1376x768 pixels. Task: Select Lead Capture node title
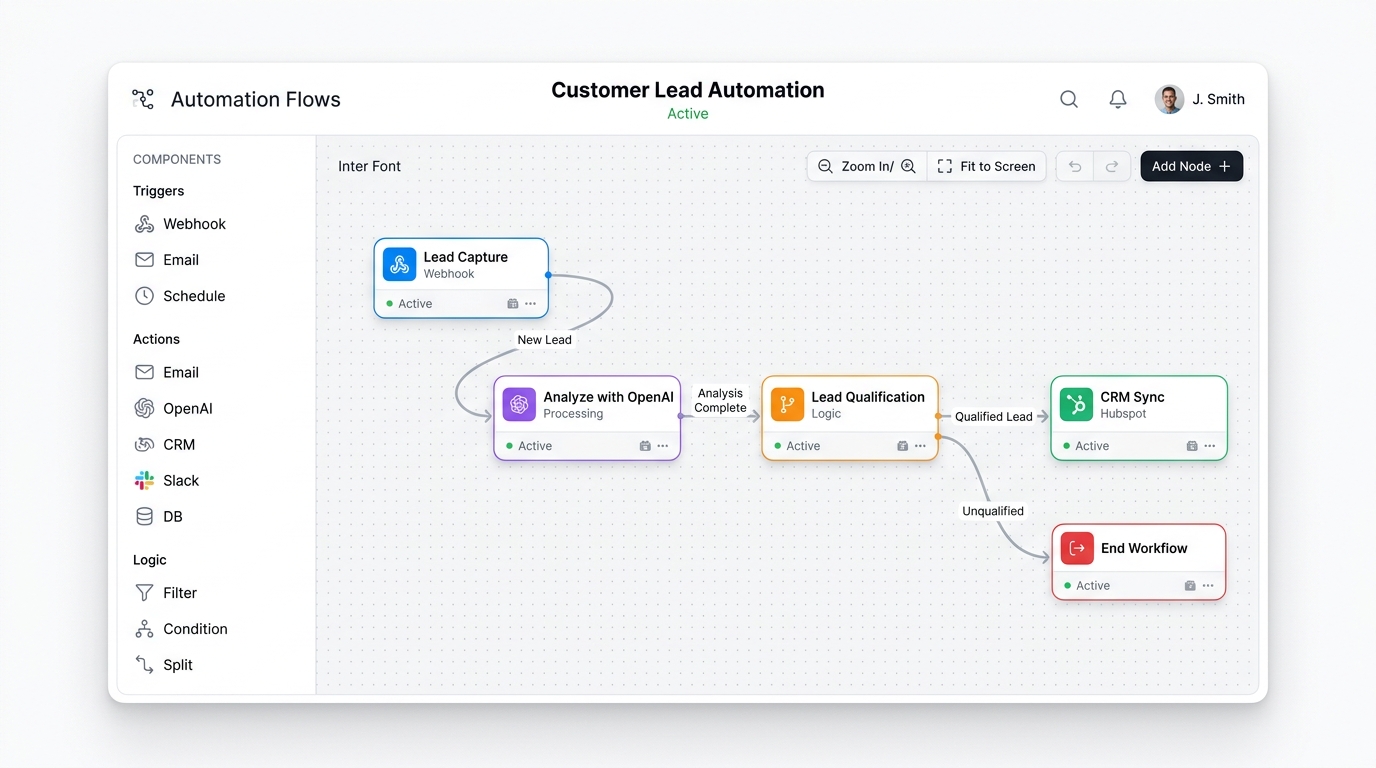coord(466,257)
